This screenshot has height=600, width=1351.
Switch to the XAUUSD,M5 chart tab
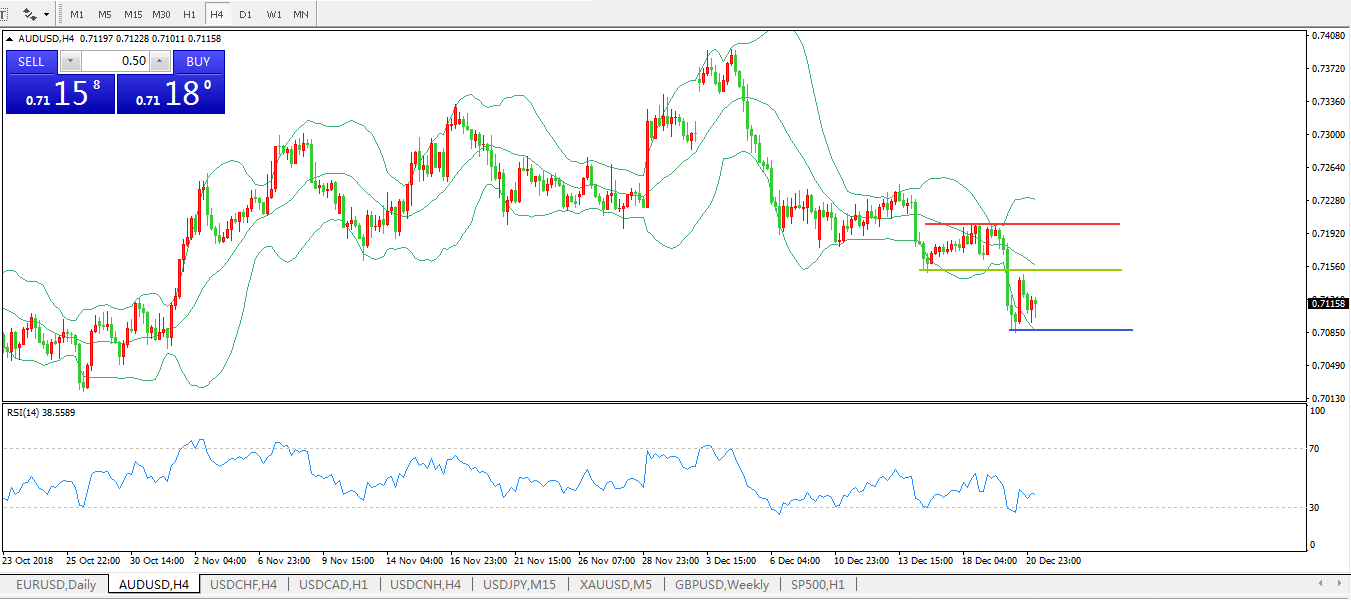[x=617, y=585]
